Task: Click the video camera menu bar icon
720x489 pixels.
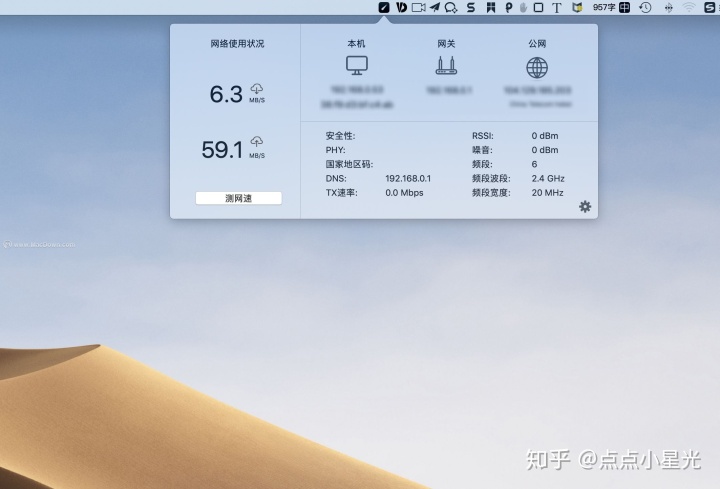Action: coord(418,7)
